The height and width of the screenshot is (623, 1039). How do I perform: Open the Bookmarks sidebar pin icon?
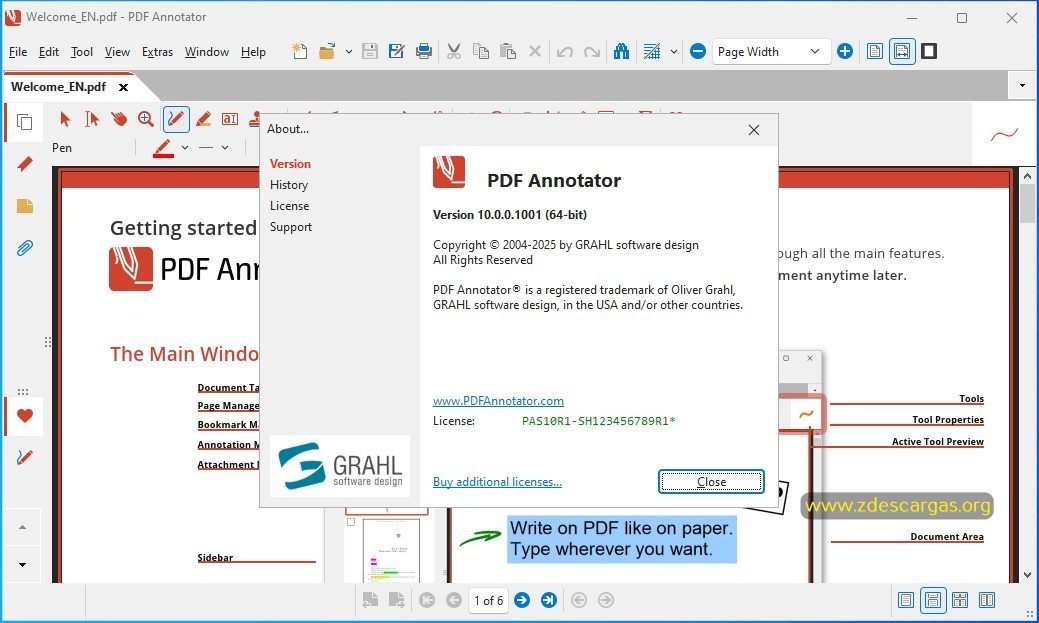pyautogui.click(x=25, y=164)
